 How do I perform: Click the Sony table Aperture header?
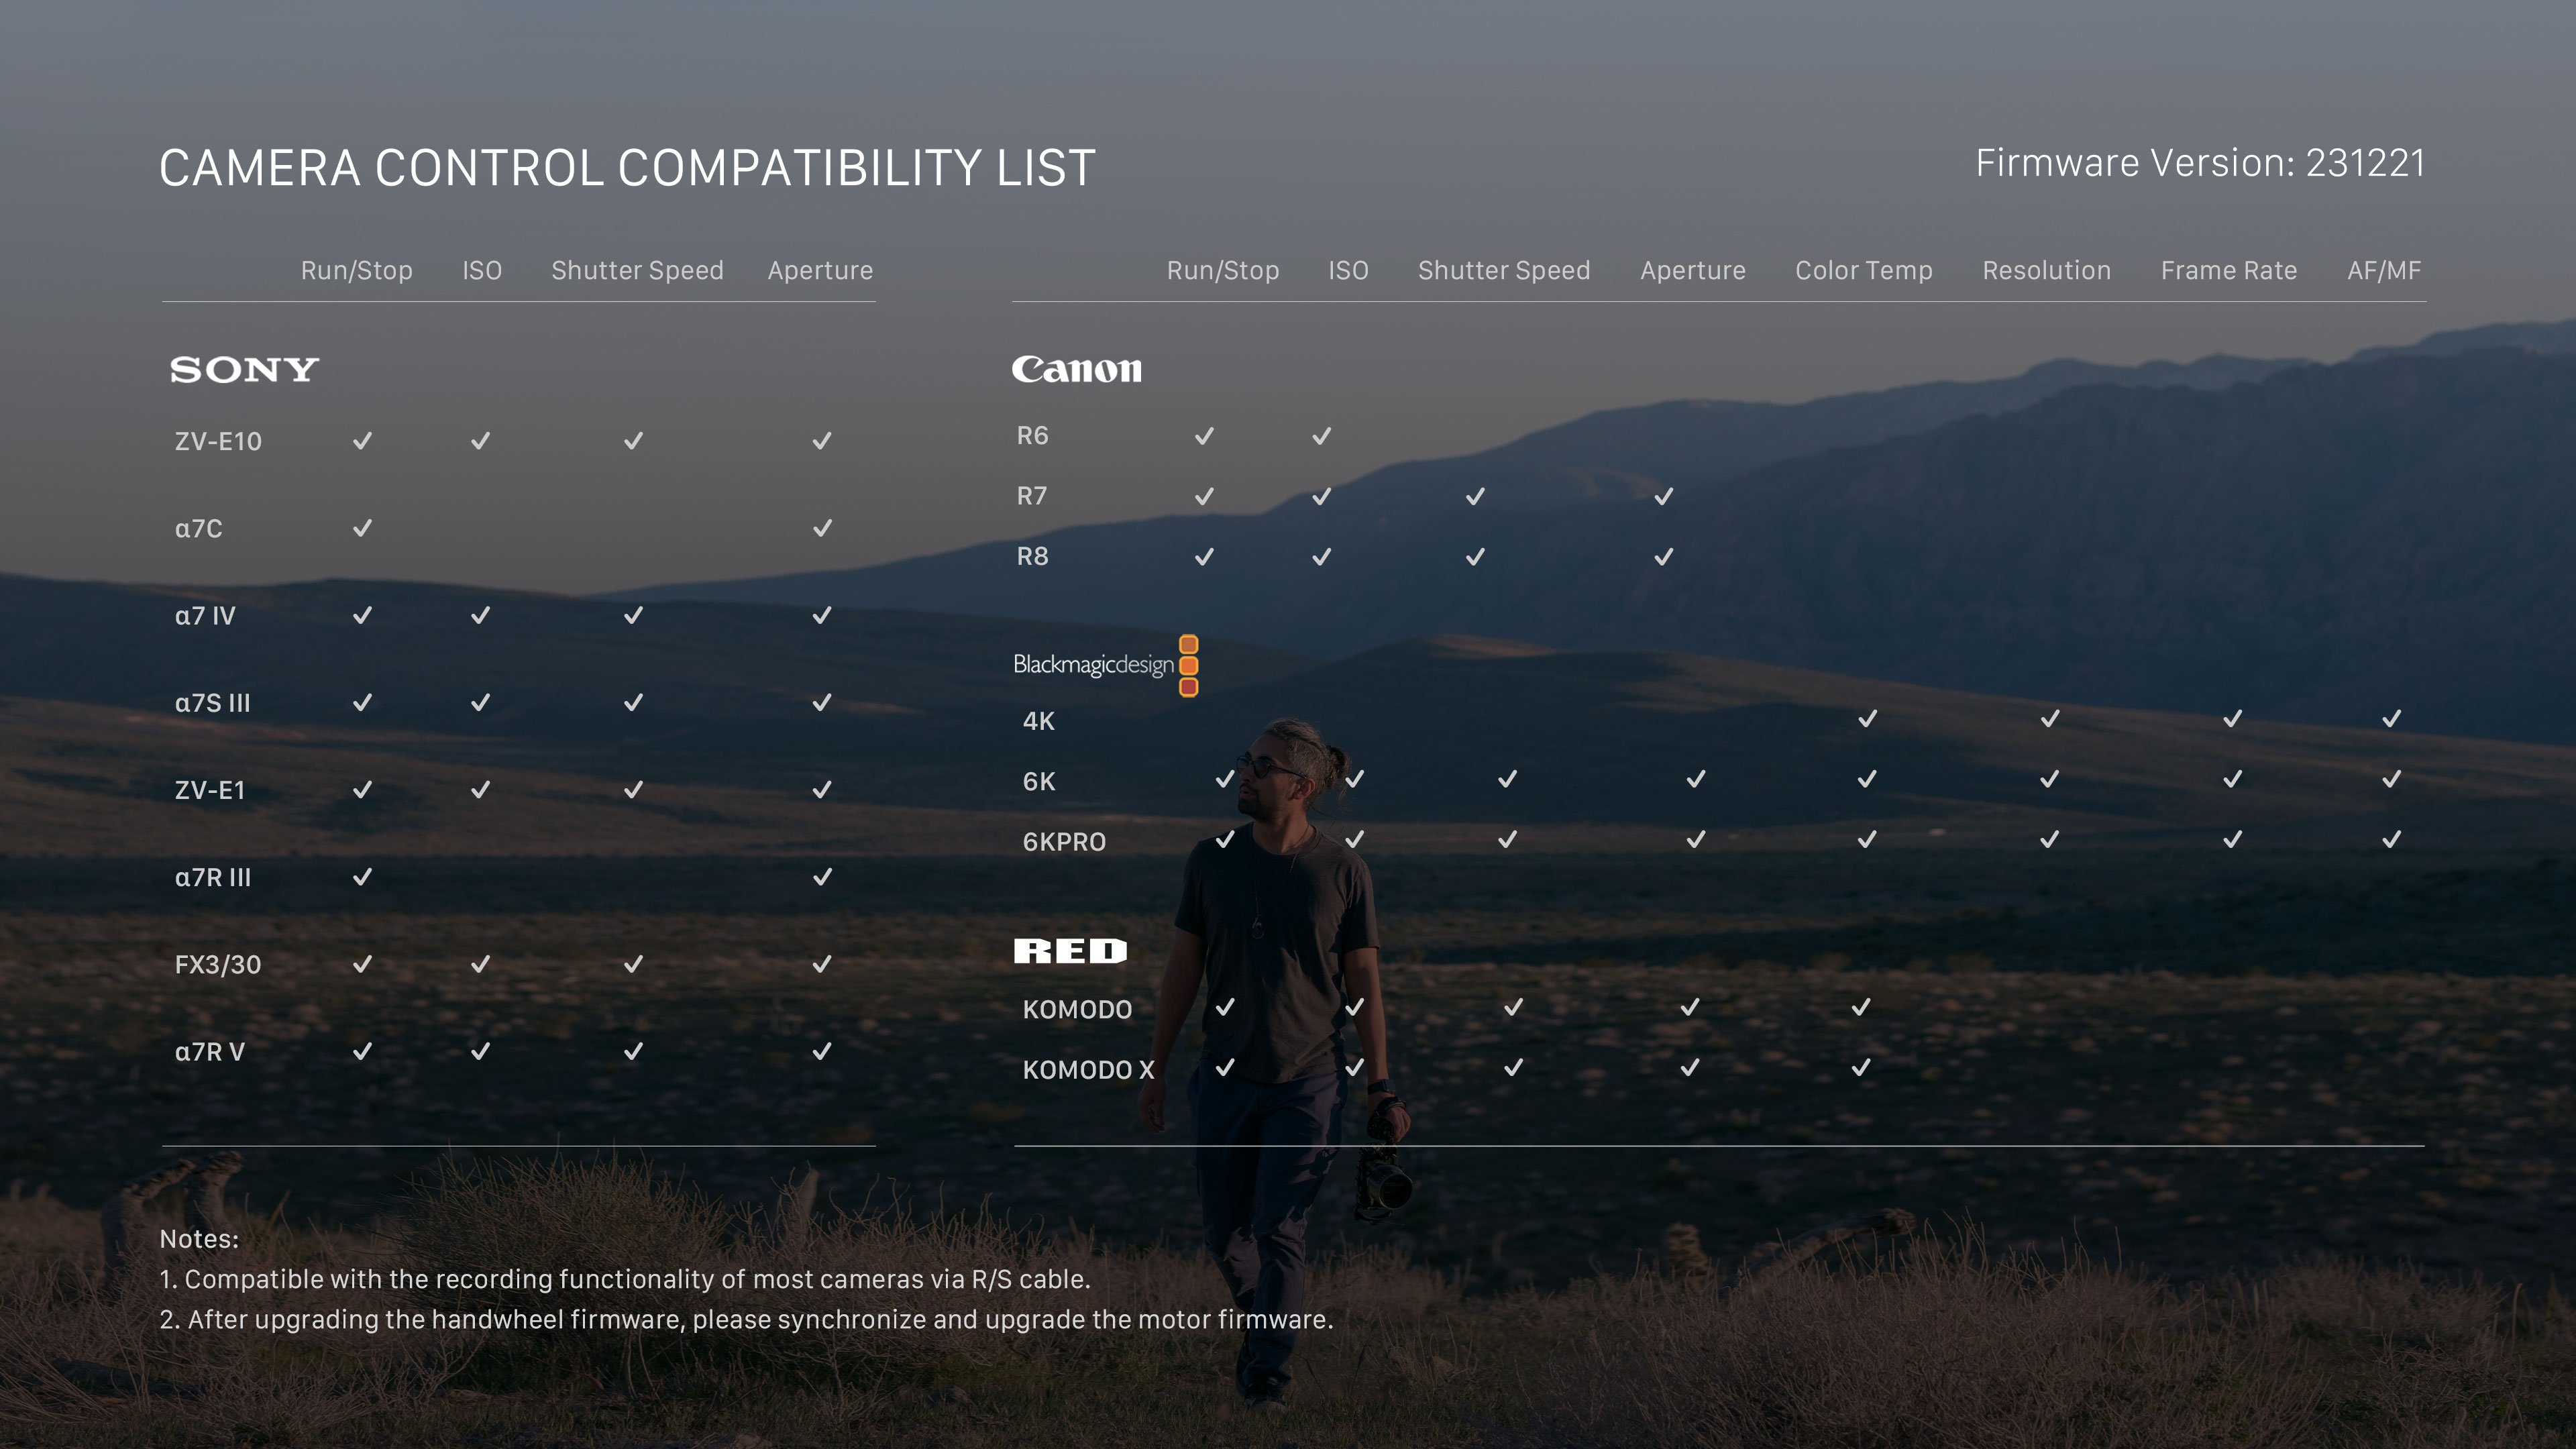coord(820,271)
